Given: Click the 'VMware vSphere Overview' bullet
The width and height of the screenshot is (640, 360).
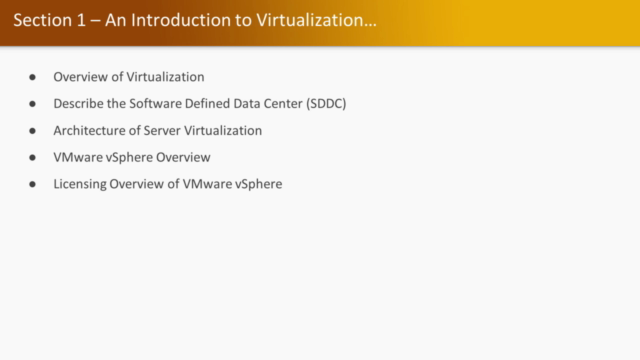Looking at the screenshot, I should [132, 158].
